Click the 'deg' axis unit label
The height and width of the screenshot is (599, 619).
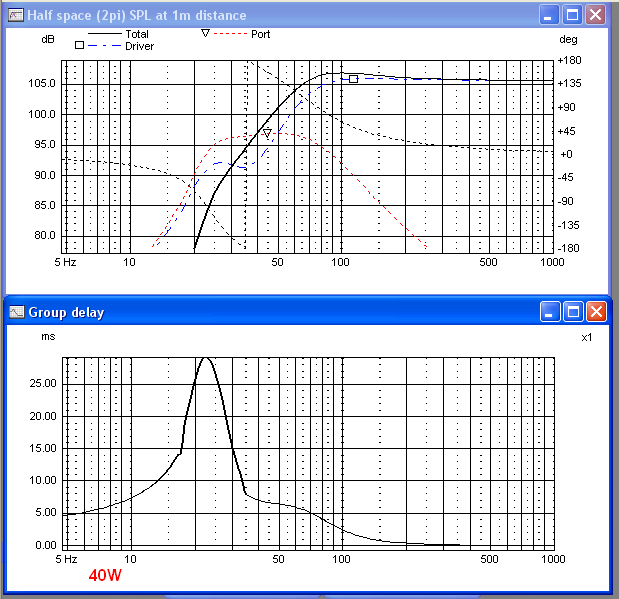(568, 39)
